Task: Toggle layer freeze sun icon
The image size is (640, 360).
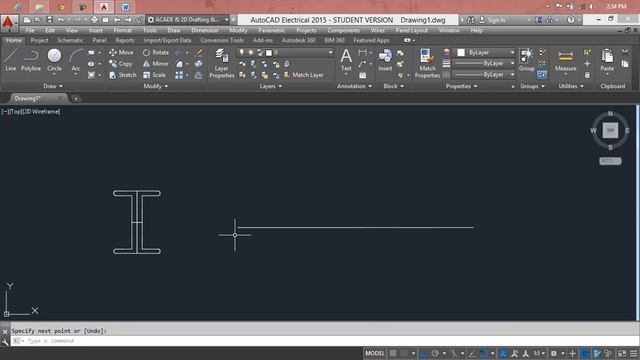Action: [x=251, y=52]
